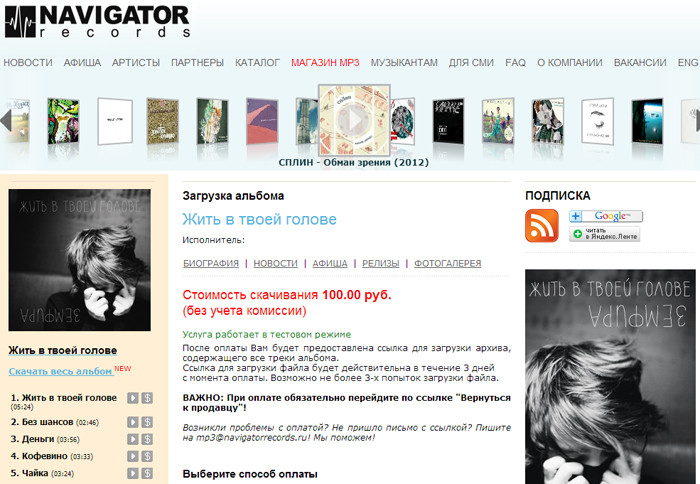700x484 pixels.
Task: Play track 1 Жить в твоей голове
Action: coord(133,398)
